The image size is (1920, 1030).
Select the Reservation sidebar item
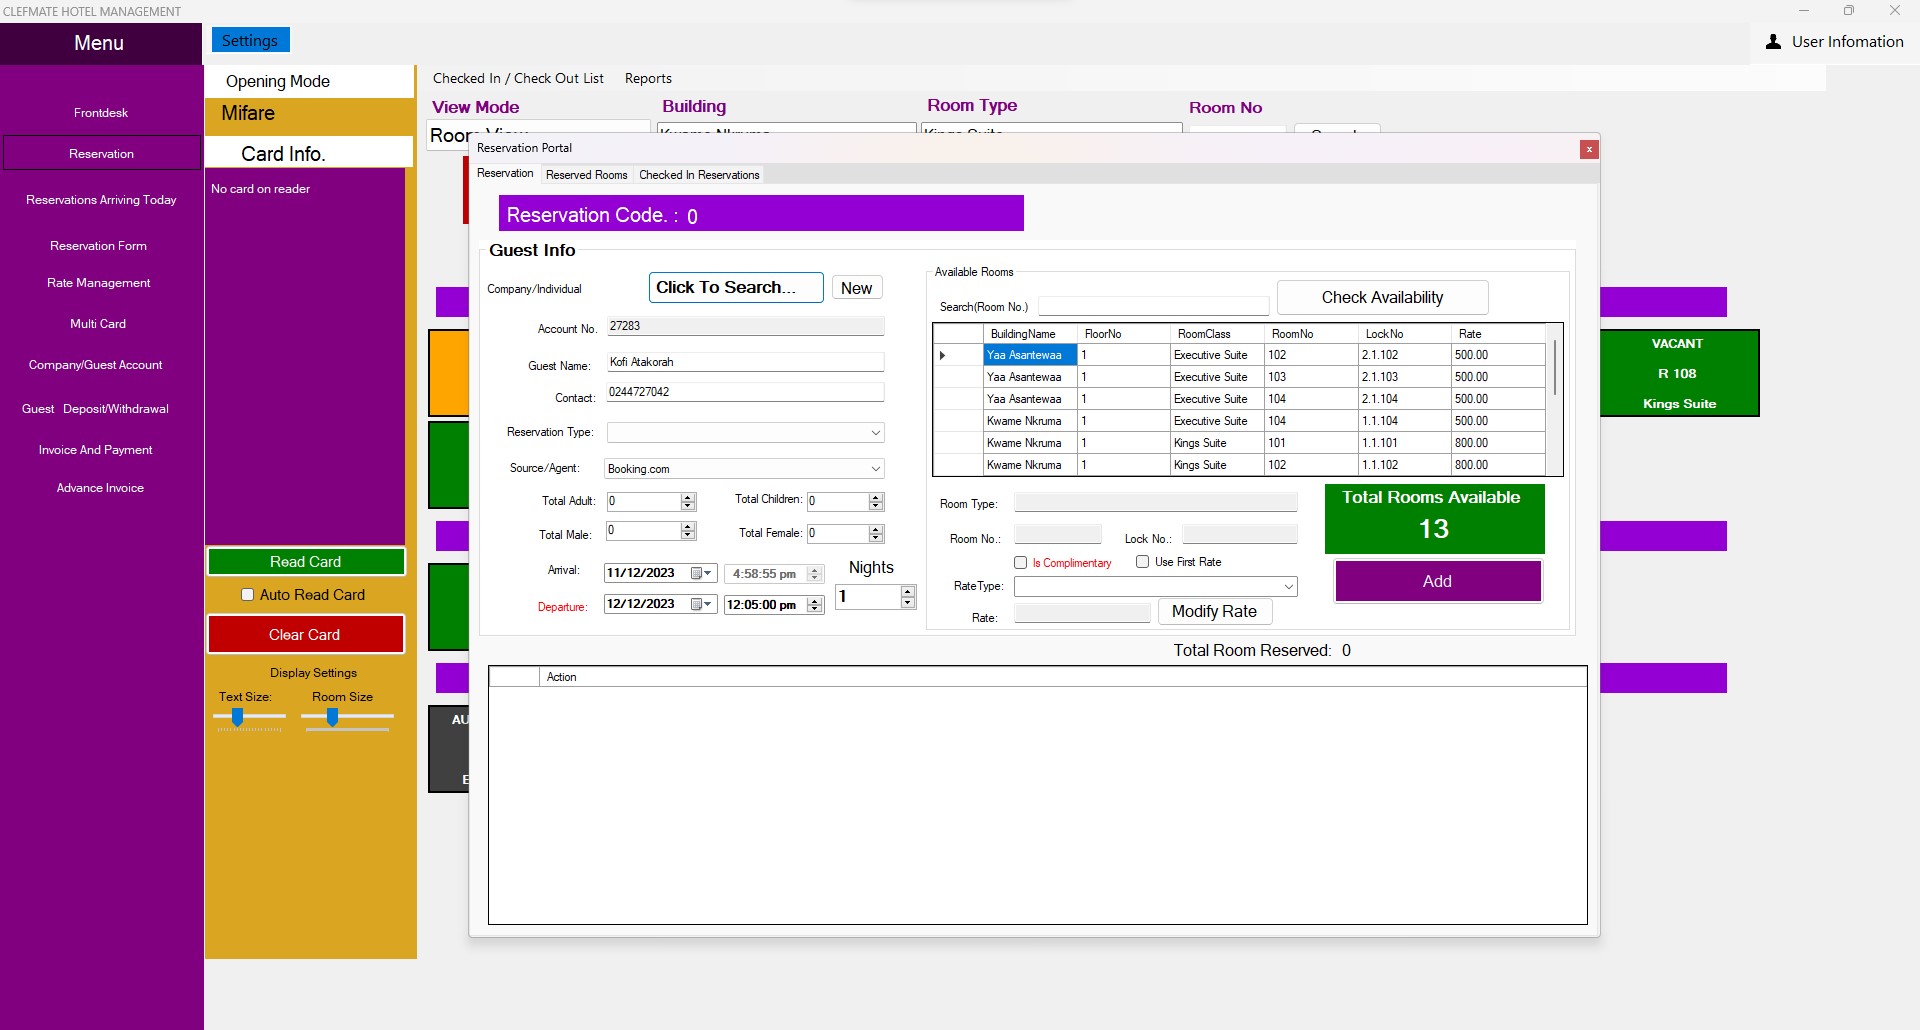click(101, 154)
